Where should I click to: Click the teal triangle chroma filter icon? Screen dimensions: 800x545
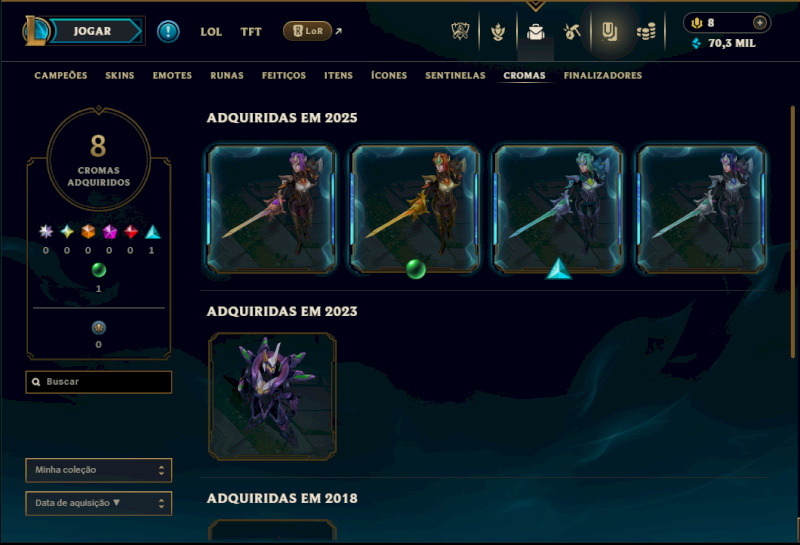click(x=152, y=232)
